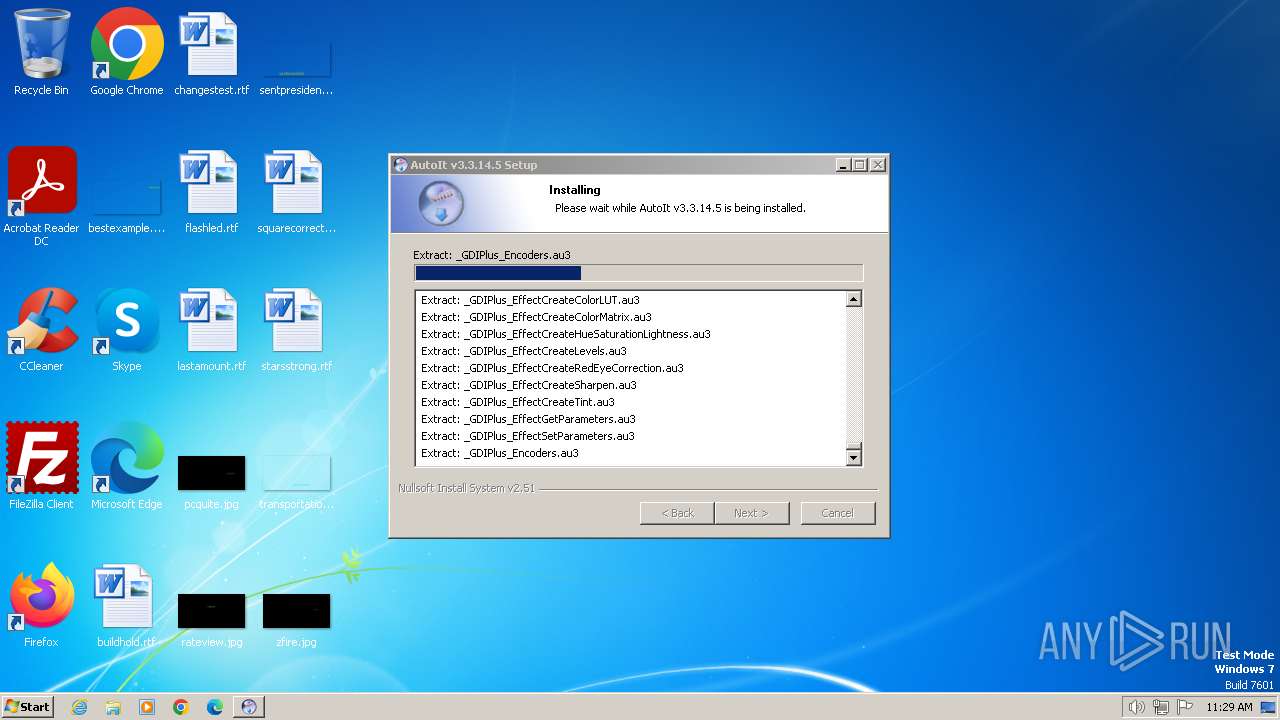Viewport: 1280px width, 720px height.
Task: Open Action Center flag icon
Action: click(x=1186, y=707)
